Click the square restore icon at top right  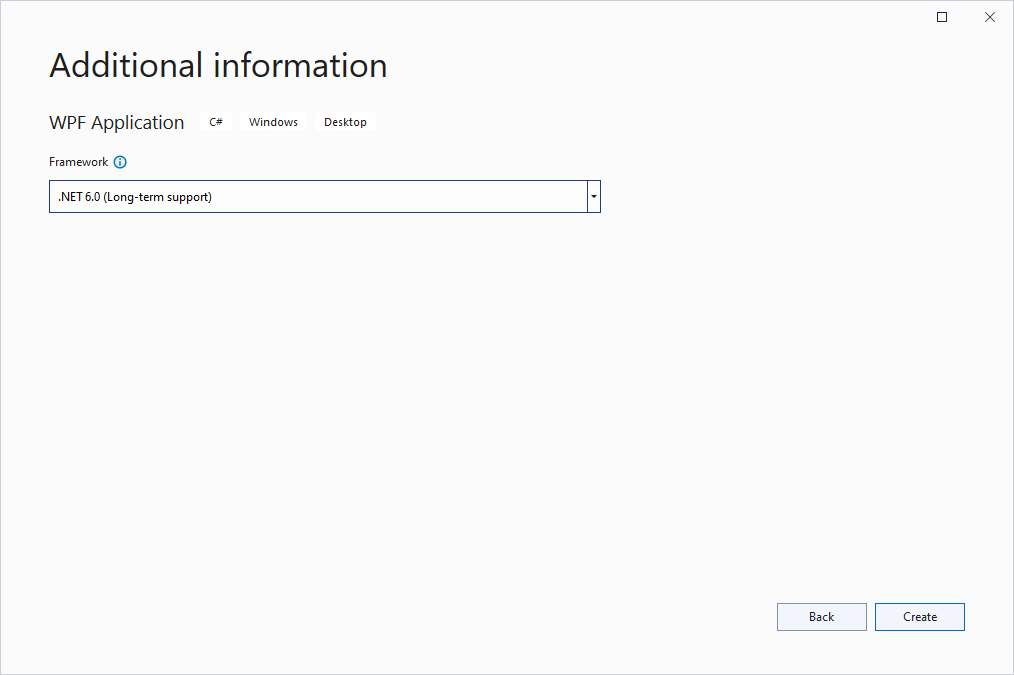941,17
